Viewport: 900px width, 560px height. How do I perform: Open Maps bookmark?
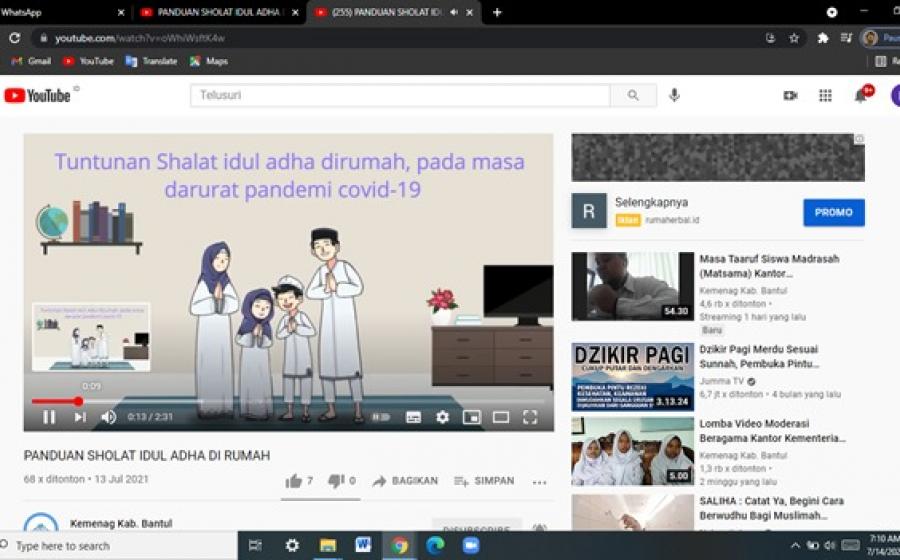209,61
